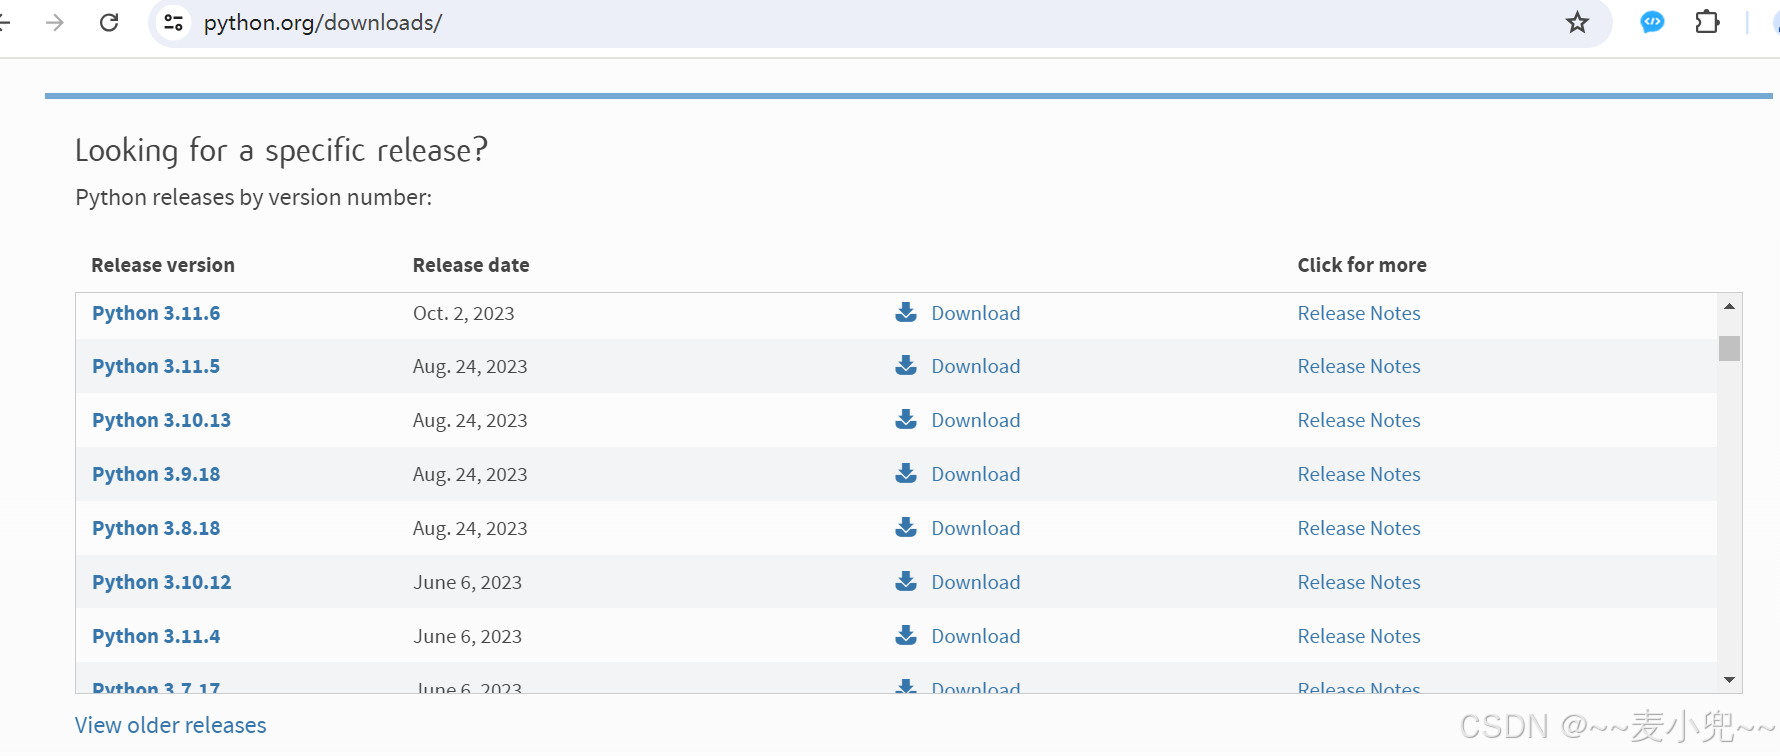Screen dimensions: 1780x756
Task: Click Download text for Python 3.10.12
Action: 976,582
